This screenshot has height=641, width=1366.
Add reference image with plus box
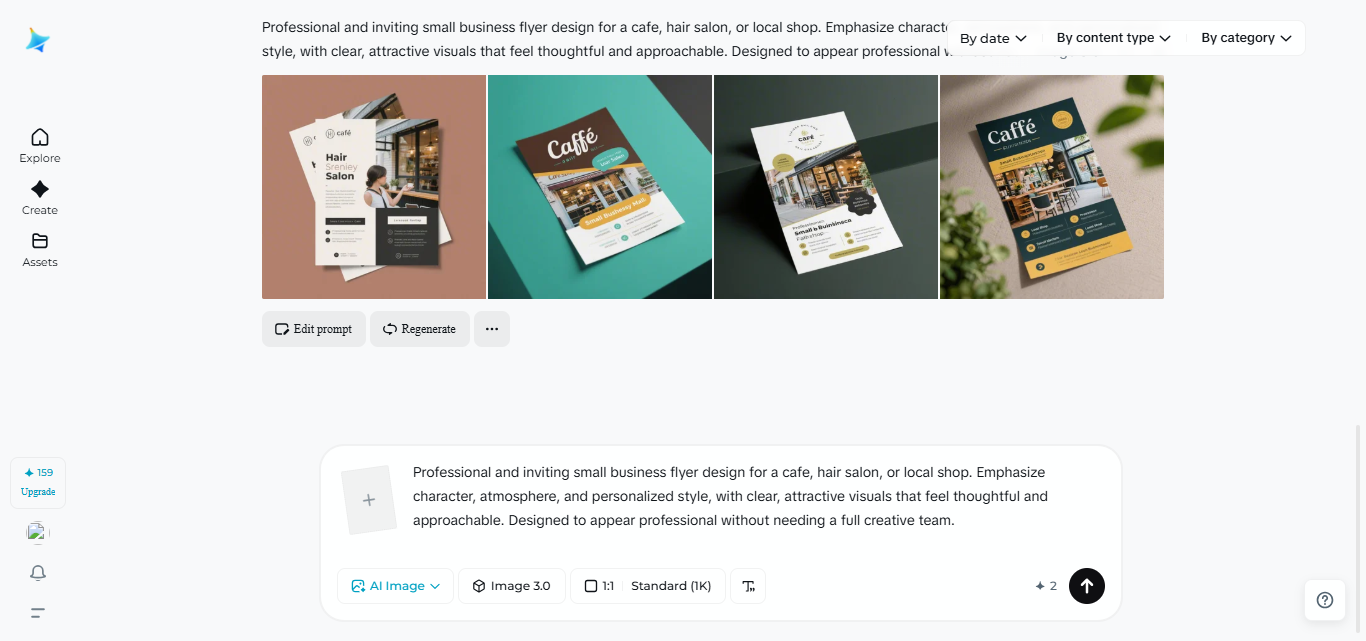click(x=368, y=499)
